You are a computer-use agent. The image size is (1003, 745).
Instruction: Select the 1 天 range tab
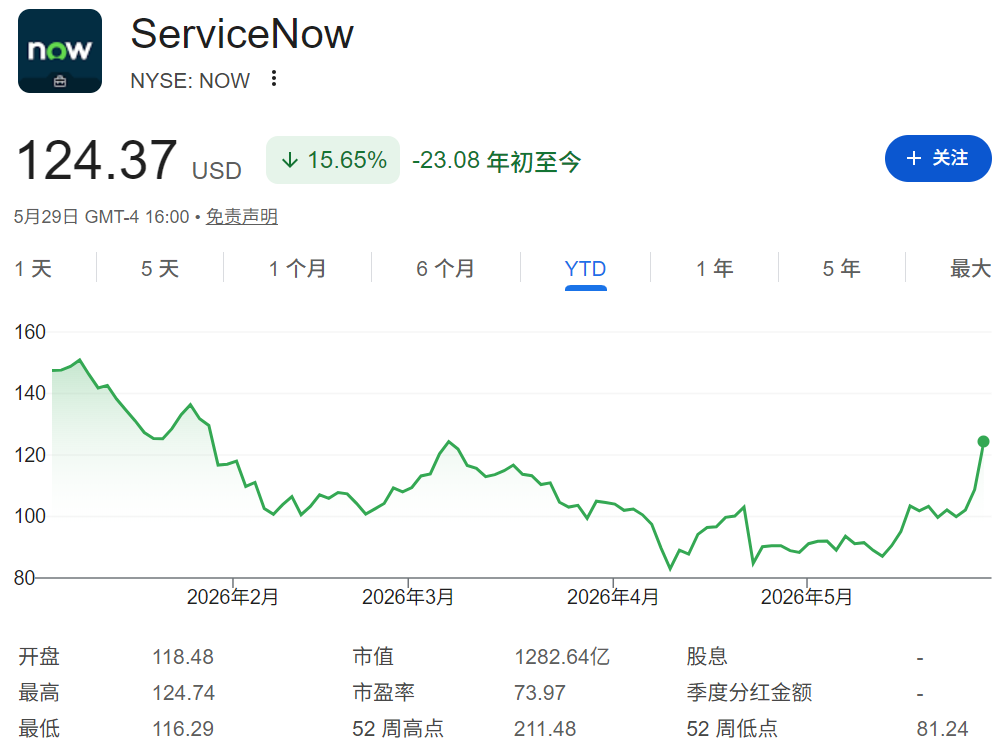coord(33,269)
